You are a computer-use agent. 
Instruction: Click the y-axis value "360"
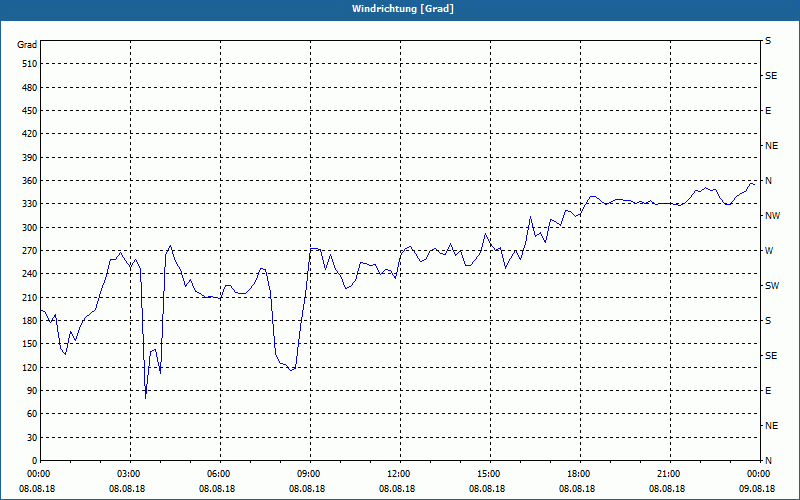coord(30,181)
